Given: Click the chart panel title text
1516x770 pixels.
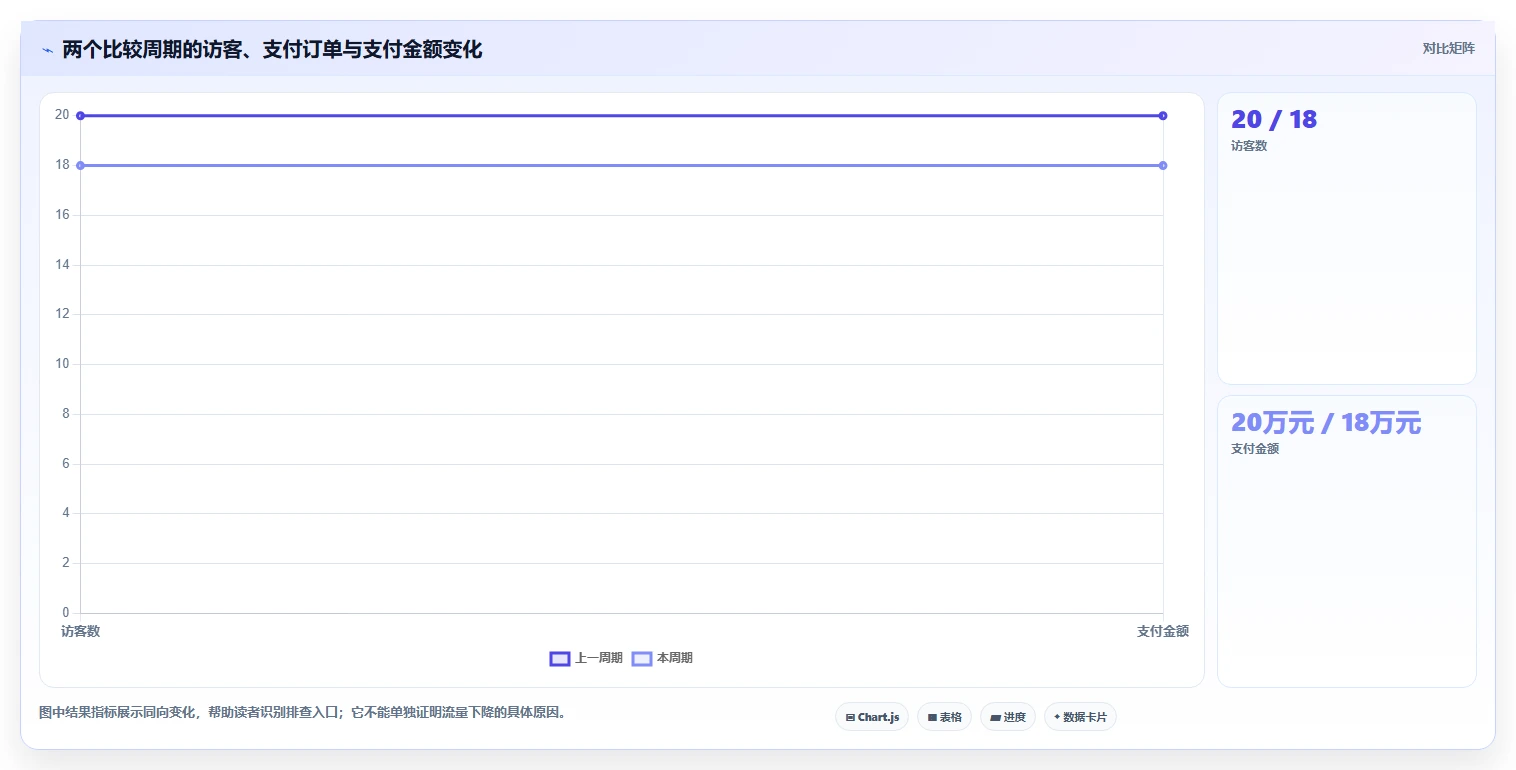Looking at the screenshot, I should click(x=272, y=50).
